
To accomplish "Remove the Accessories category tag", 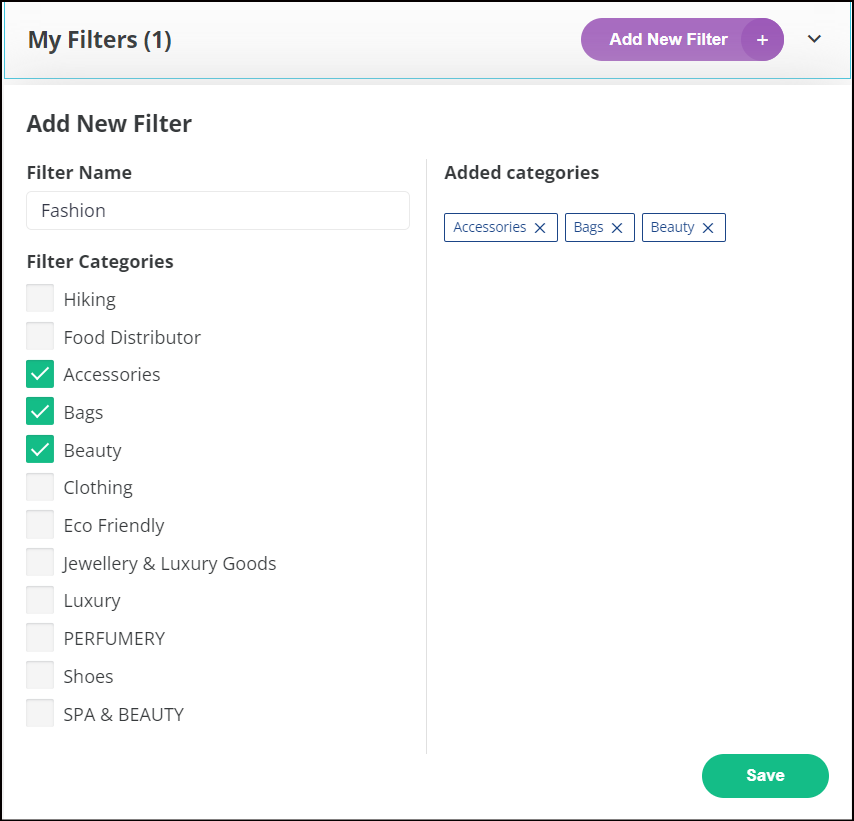I will pyautogui.click(x=540, y=228).
